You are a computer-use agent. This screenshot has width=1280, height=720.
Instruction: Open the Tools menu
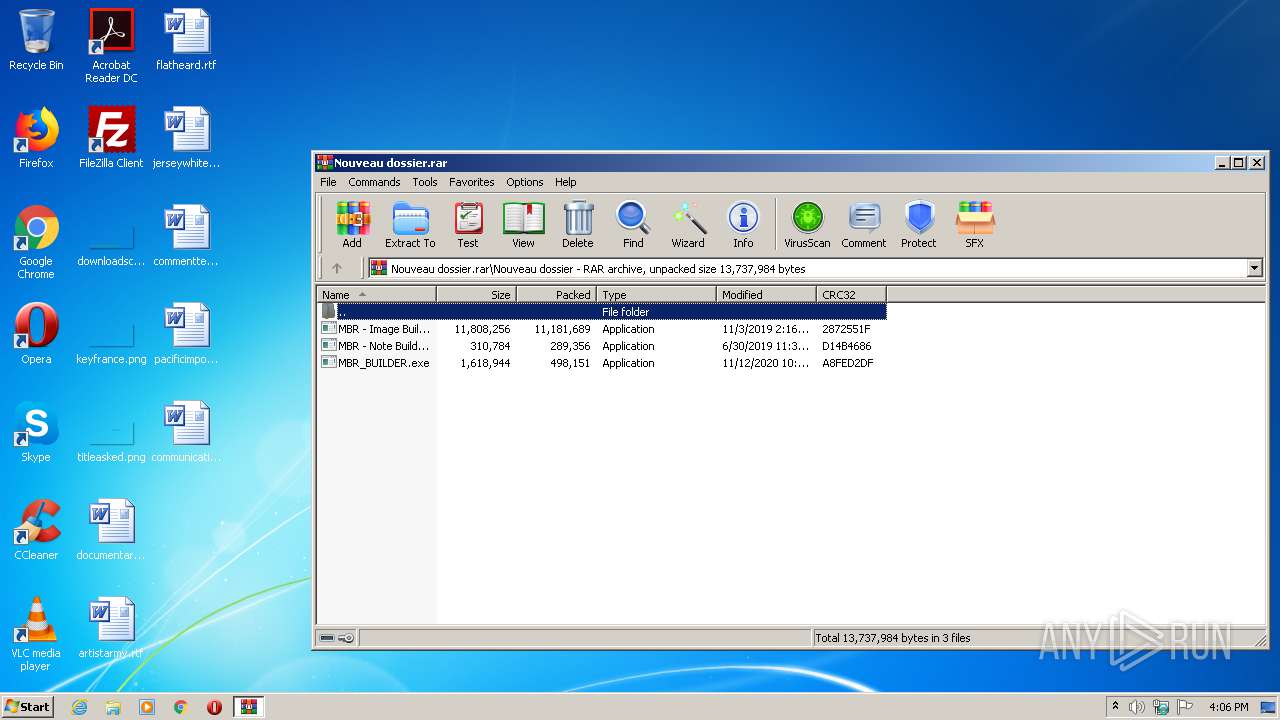coord(425,182)
